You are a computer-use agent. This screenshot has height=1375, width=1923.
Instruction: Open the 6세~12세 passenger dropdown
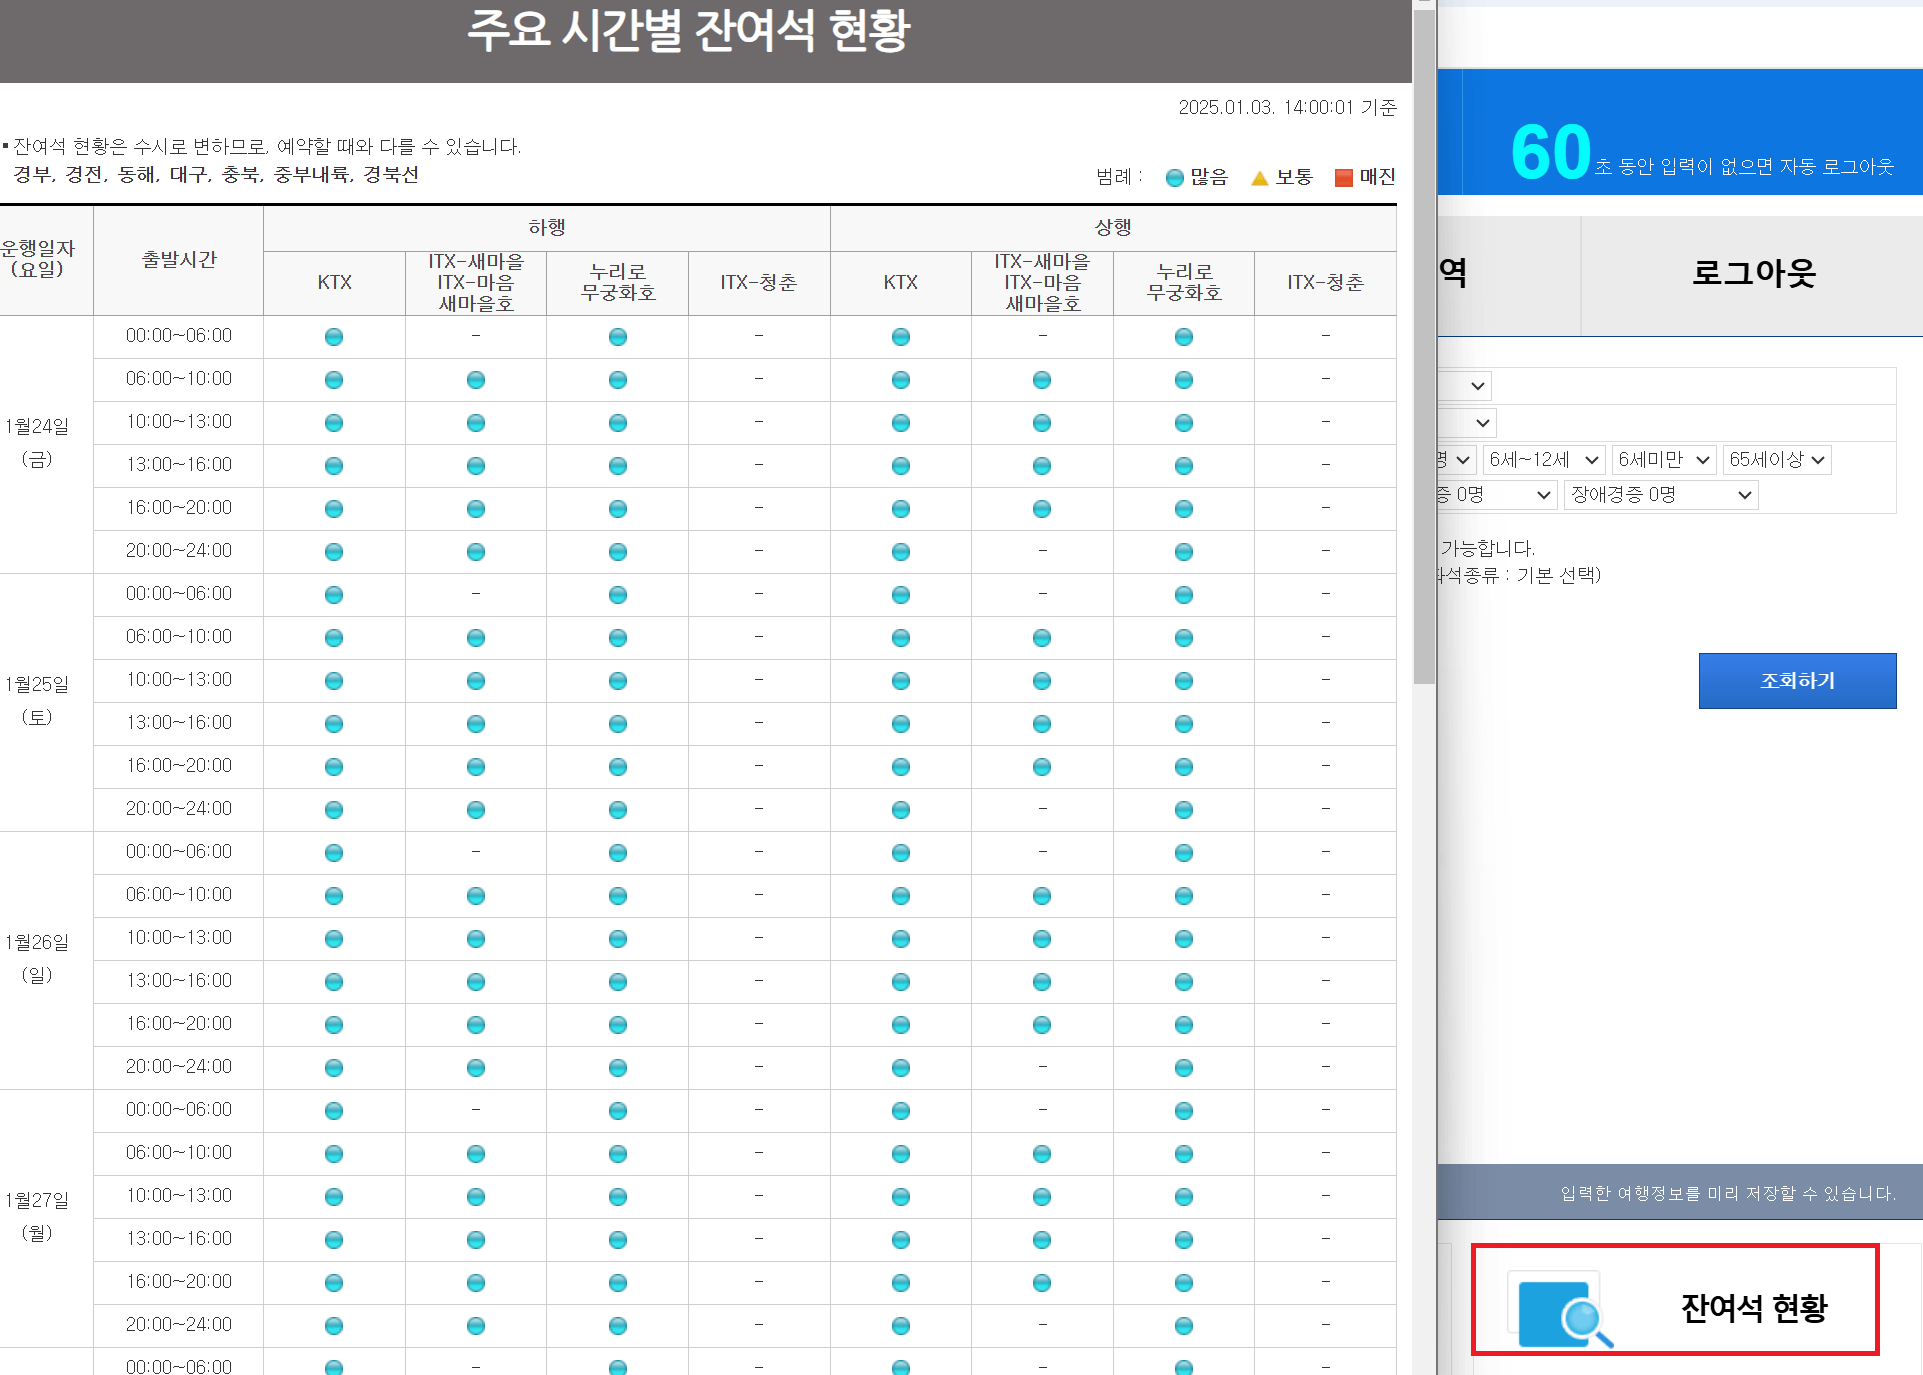[1543, 460]
